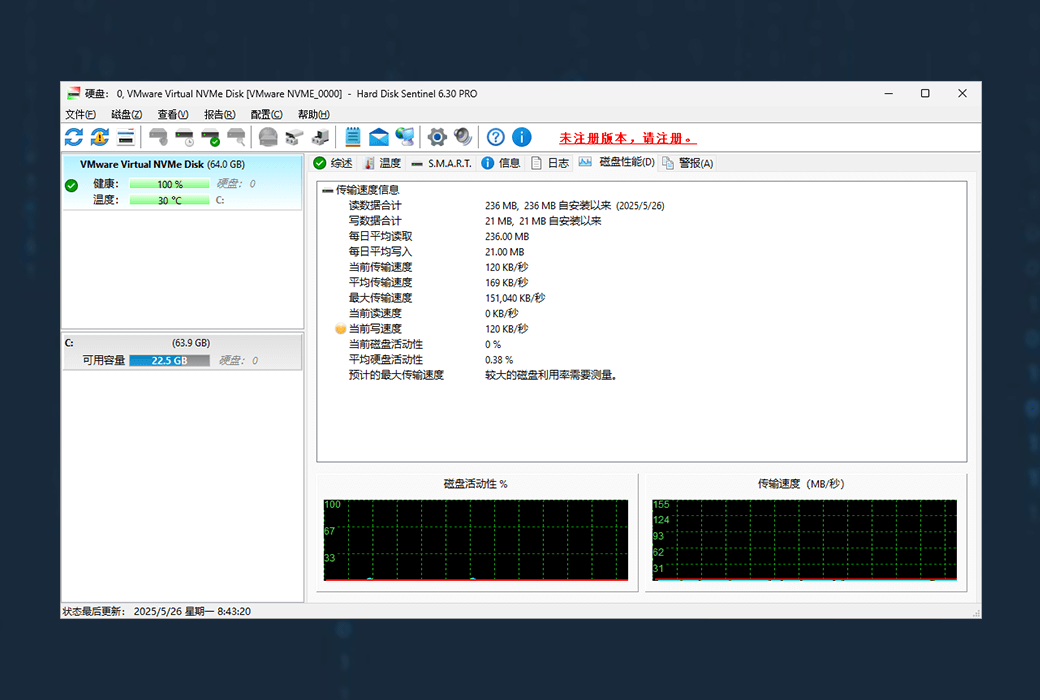Click the refresh icon with yellow warning sign
The height and width of the screenshot is (700, 1040).
coord(100,137)
